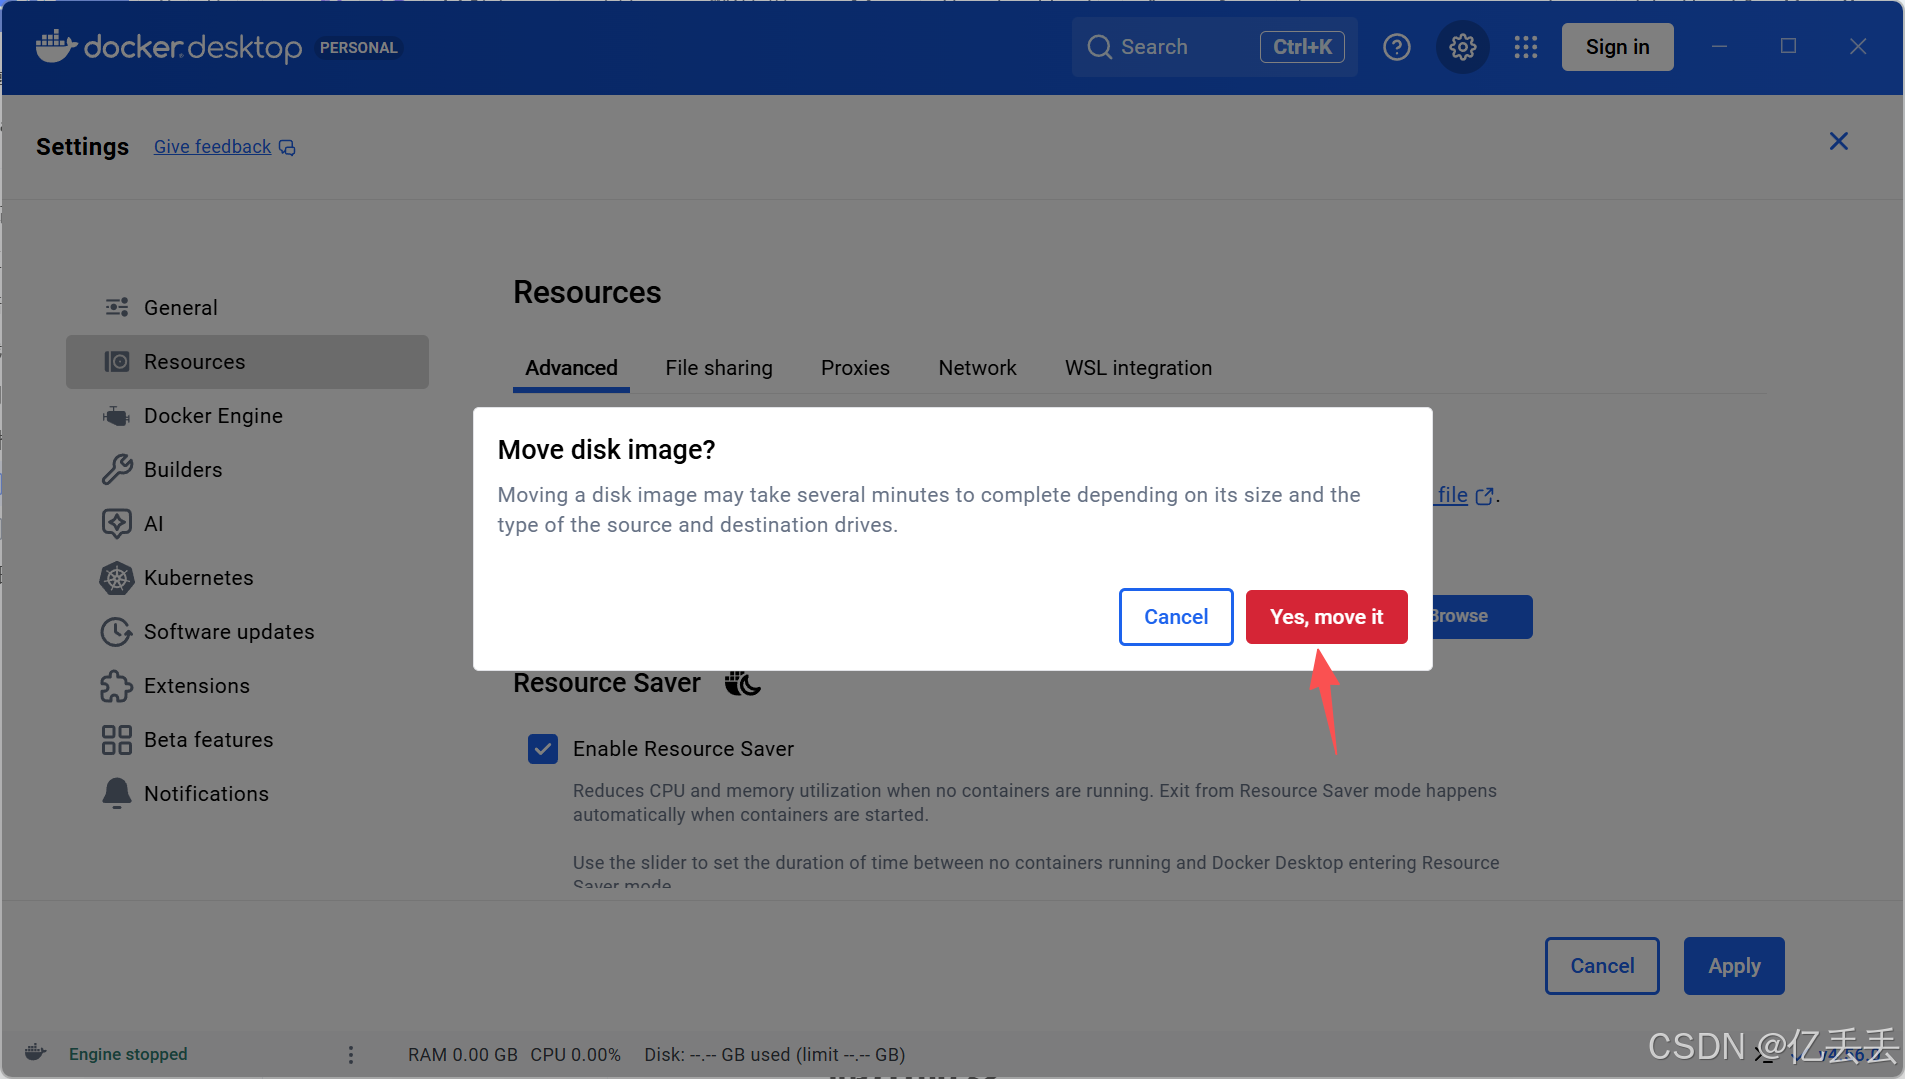Screen dimensions: 1905x1079
Task: Switch to the Advanced tab
Action: (571, 368)
